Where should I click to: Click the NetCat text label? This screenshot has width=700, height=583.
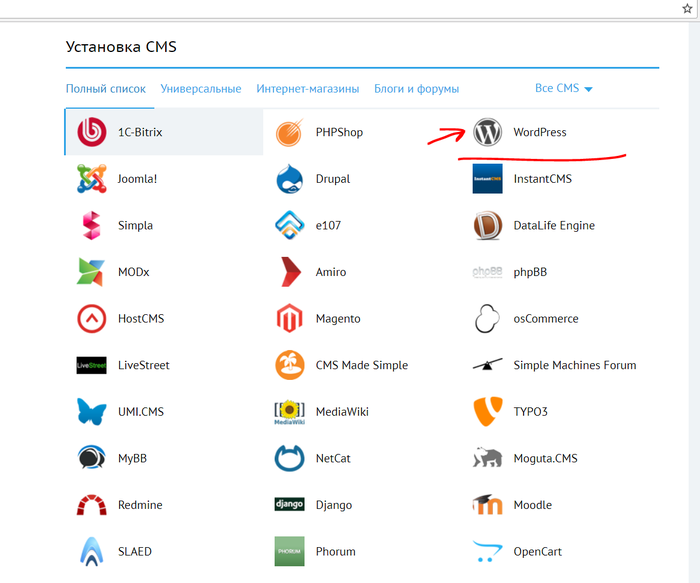(333, 458)
